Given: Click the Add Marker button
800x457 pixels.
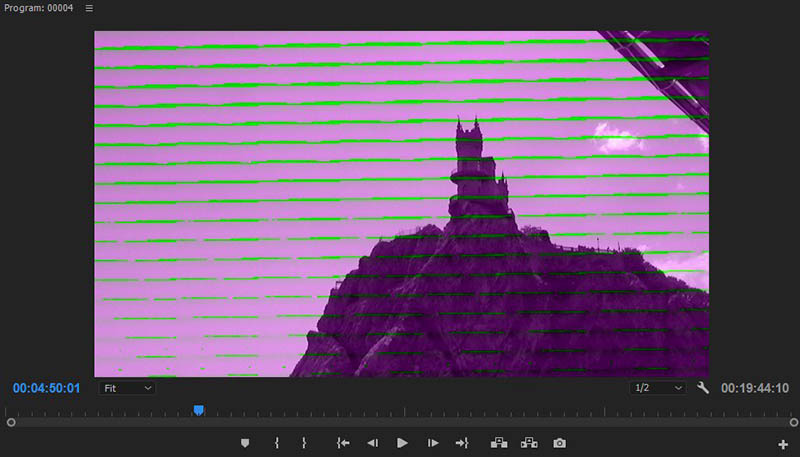Looking at the screenshot, I should (x=245, y=443).
